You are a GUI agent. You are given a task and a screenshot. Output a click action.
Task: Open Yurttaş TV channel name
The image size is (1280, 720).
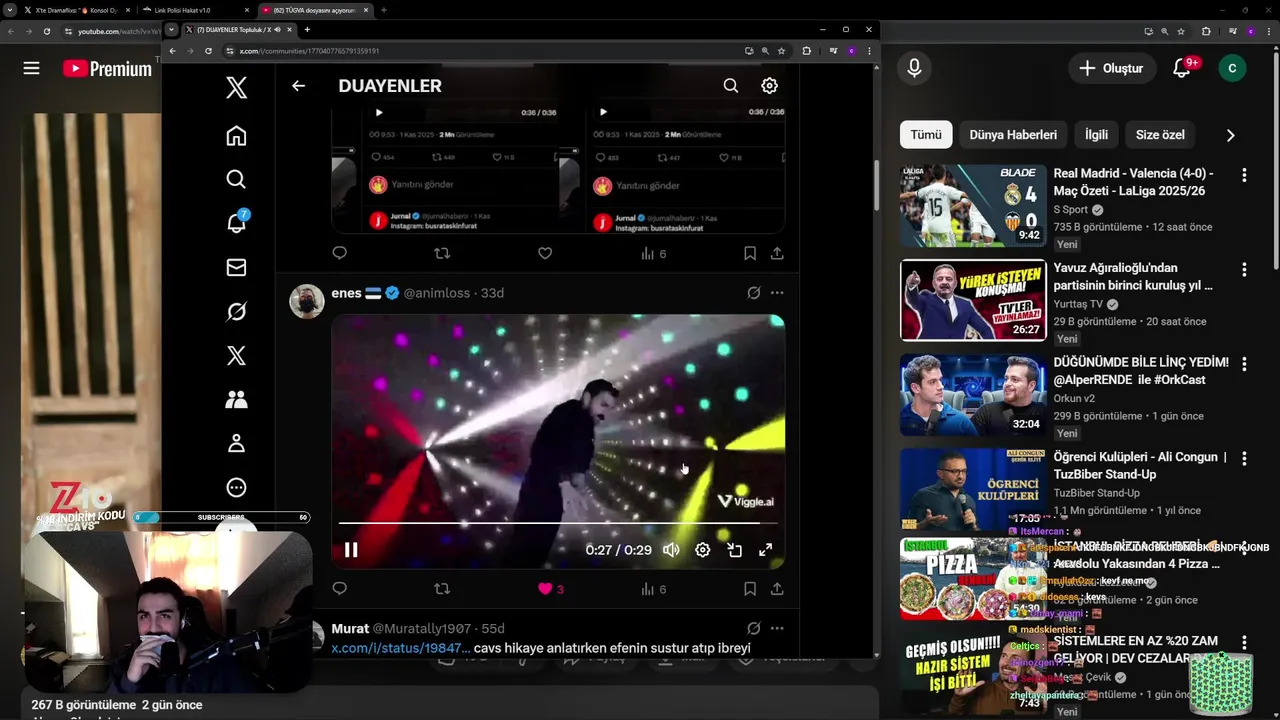(1078, 304)
